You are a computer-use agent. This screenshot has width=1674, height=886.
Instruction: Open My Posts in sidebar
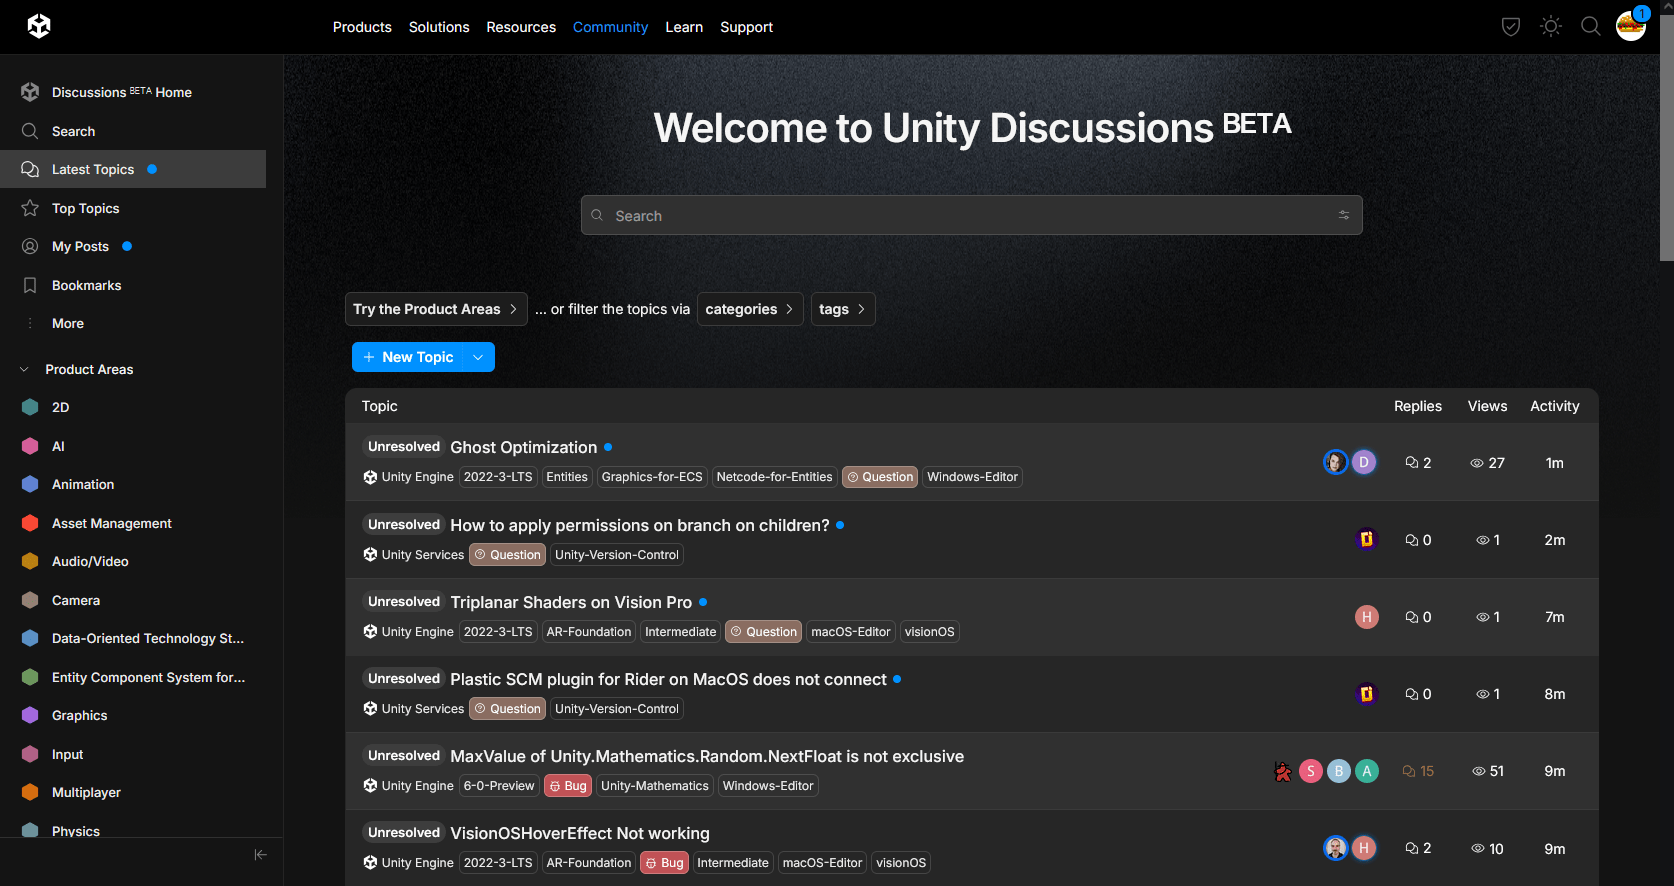(x=133, y=246)
